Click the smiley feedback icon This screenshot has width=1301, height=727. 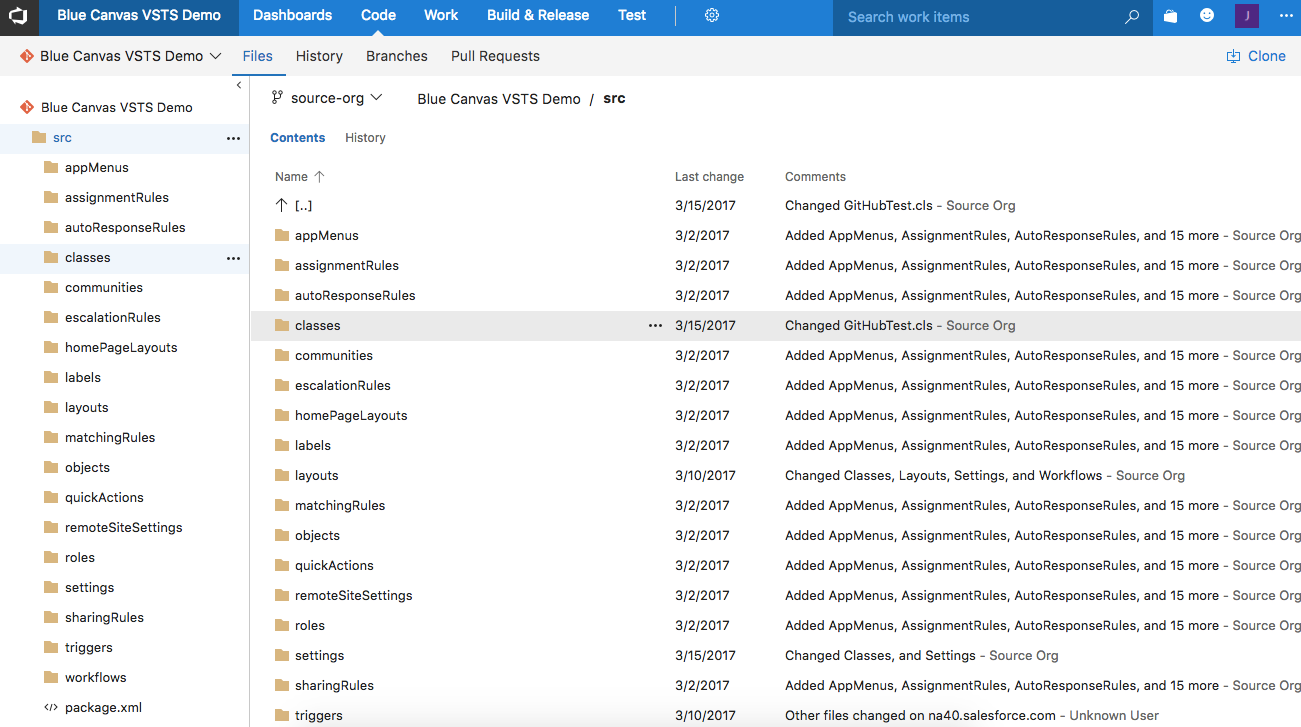coord(1207,16)
